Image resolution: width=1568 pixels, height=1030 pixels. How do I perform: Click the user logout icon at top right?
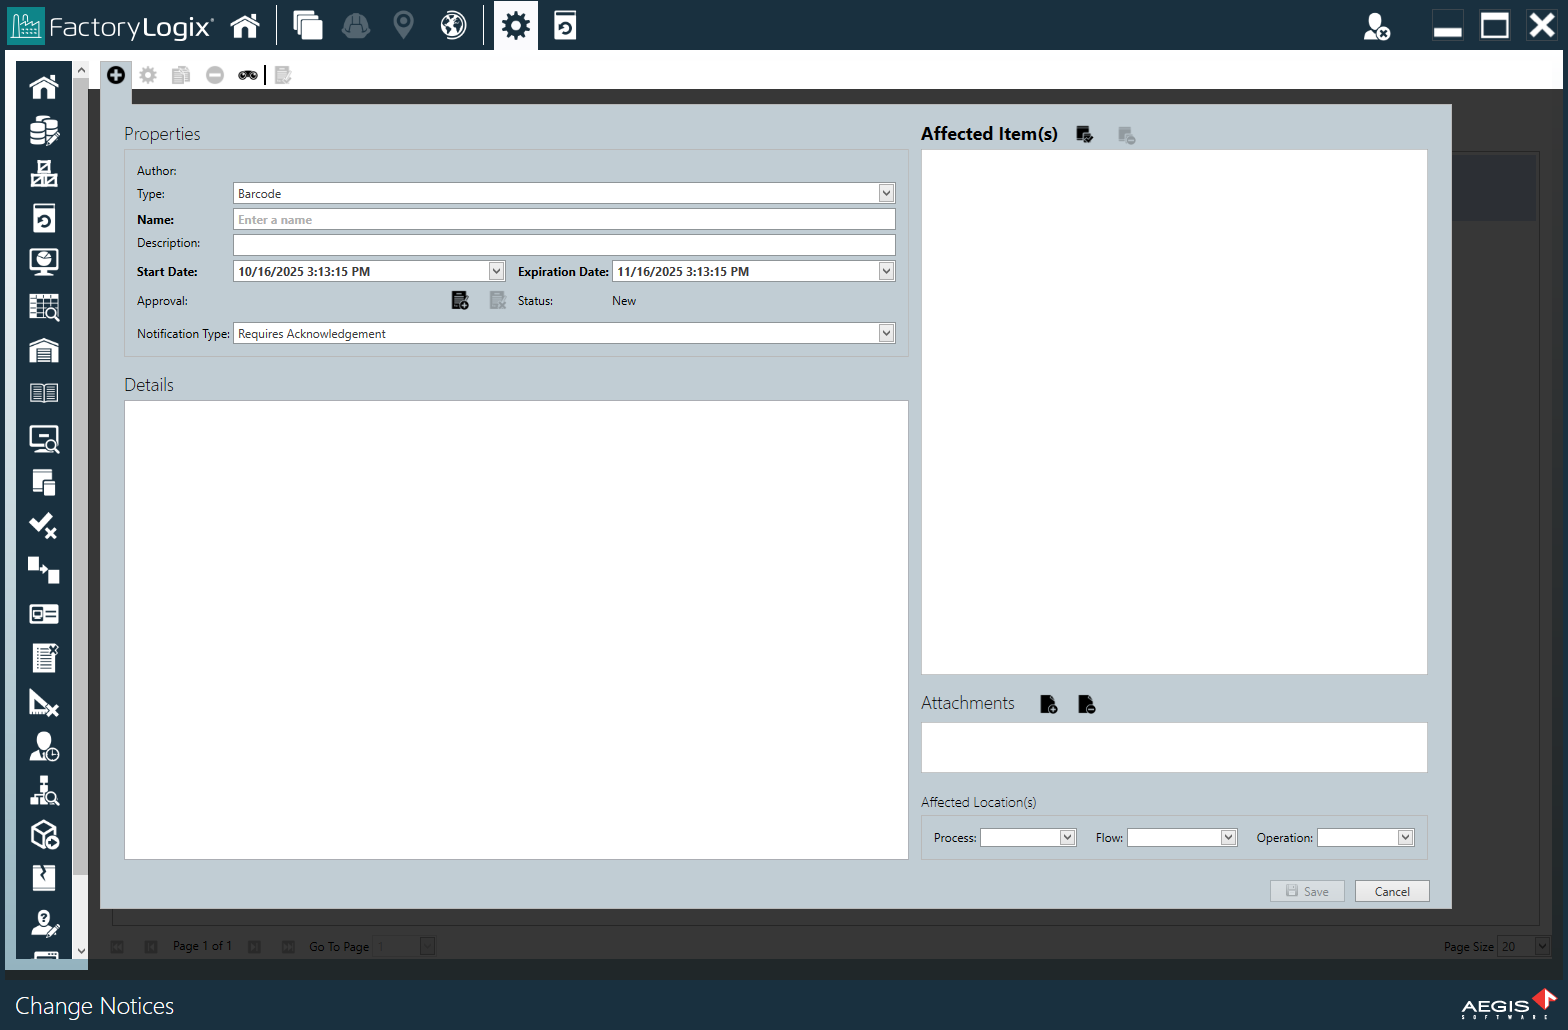[x=1376, y=26]
